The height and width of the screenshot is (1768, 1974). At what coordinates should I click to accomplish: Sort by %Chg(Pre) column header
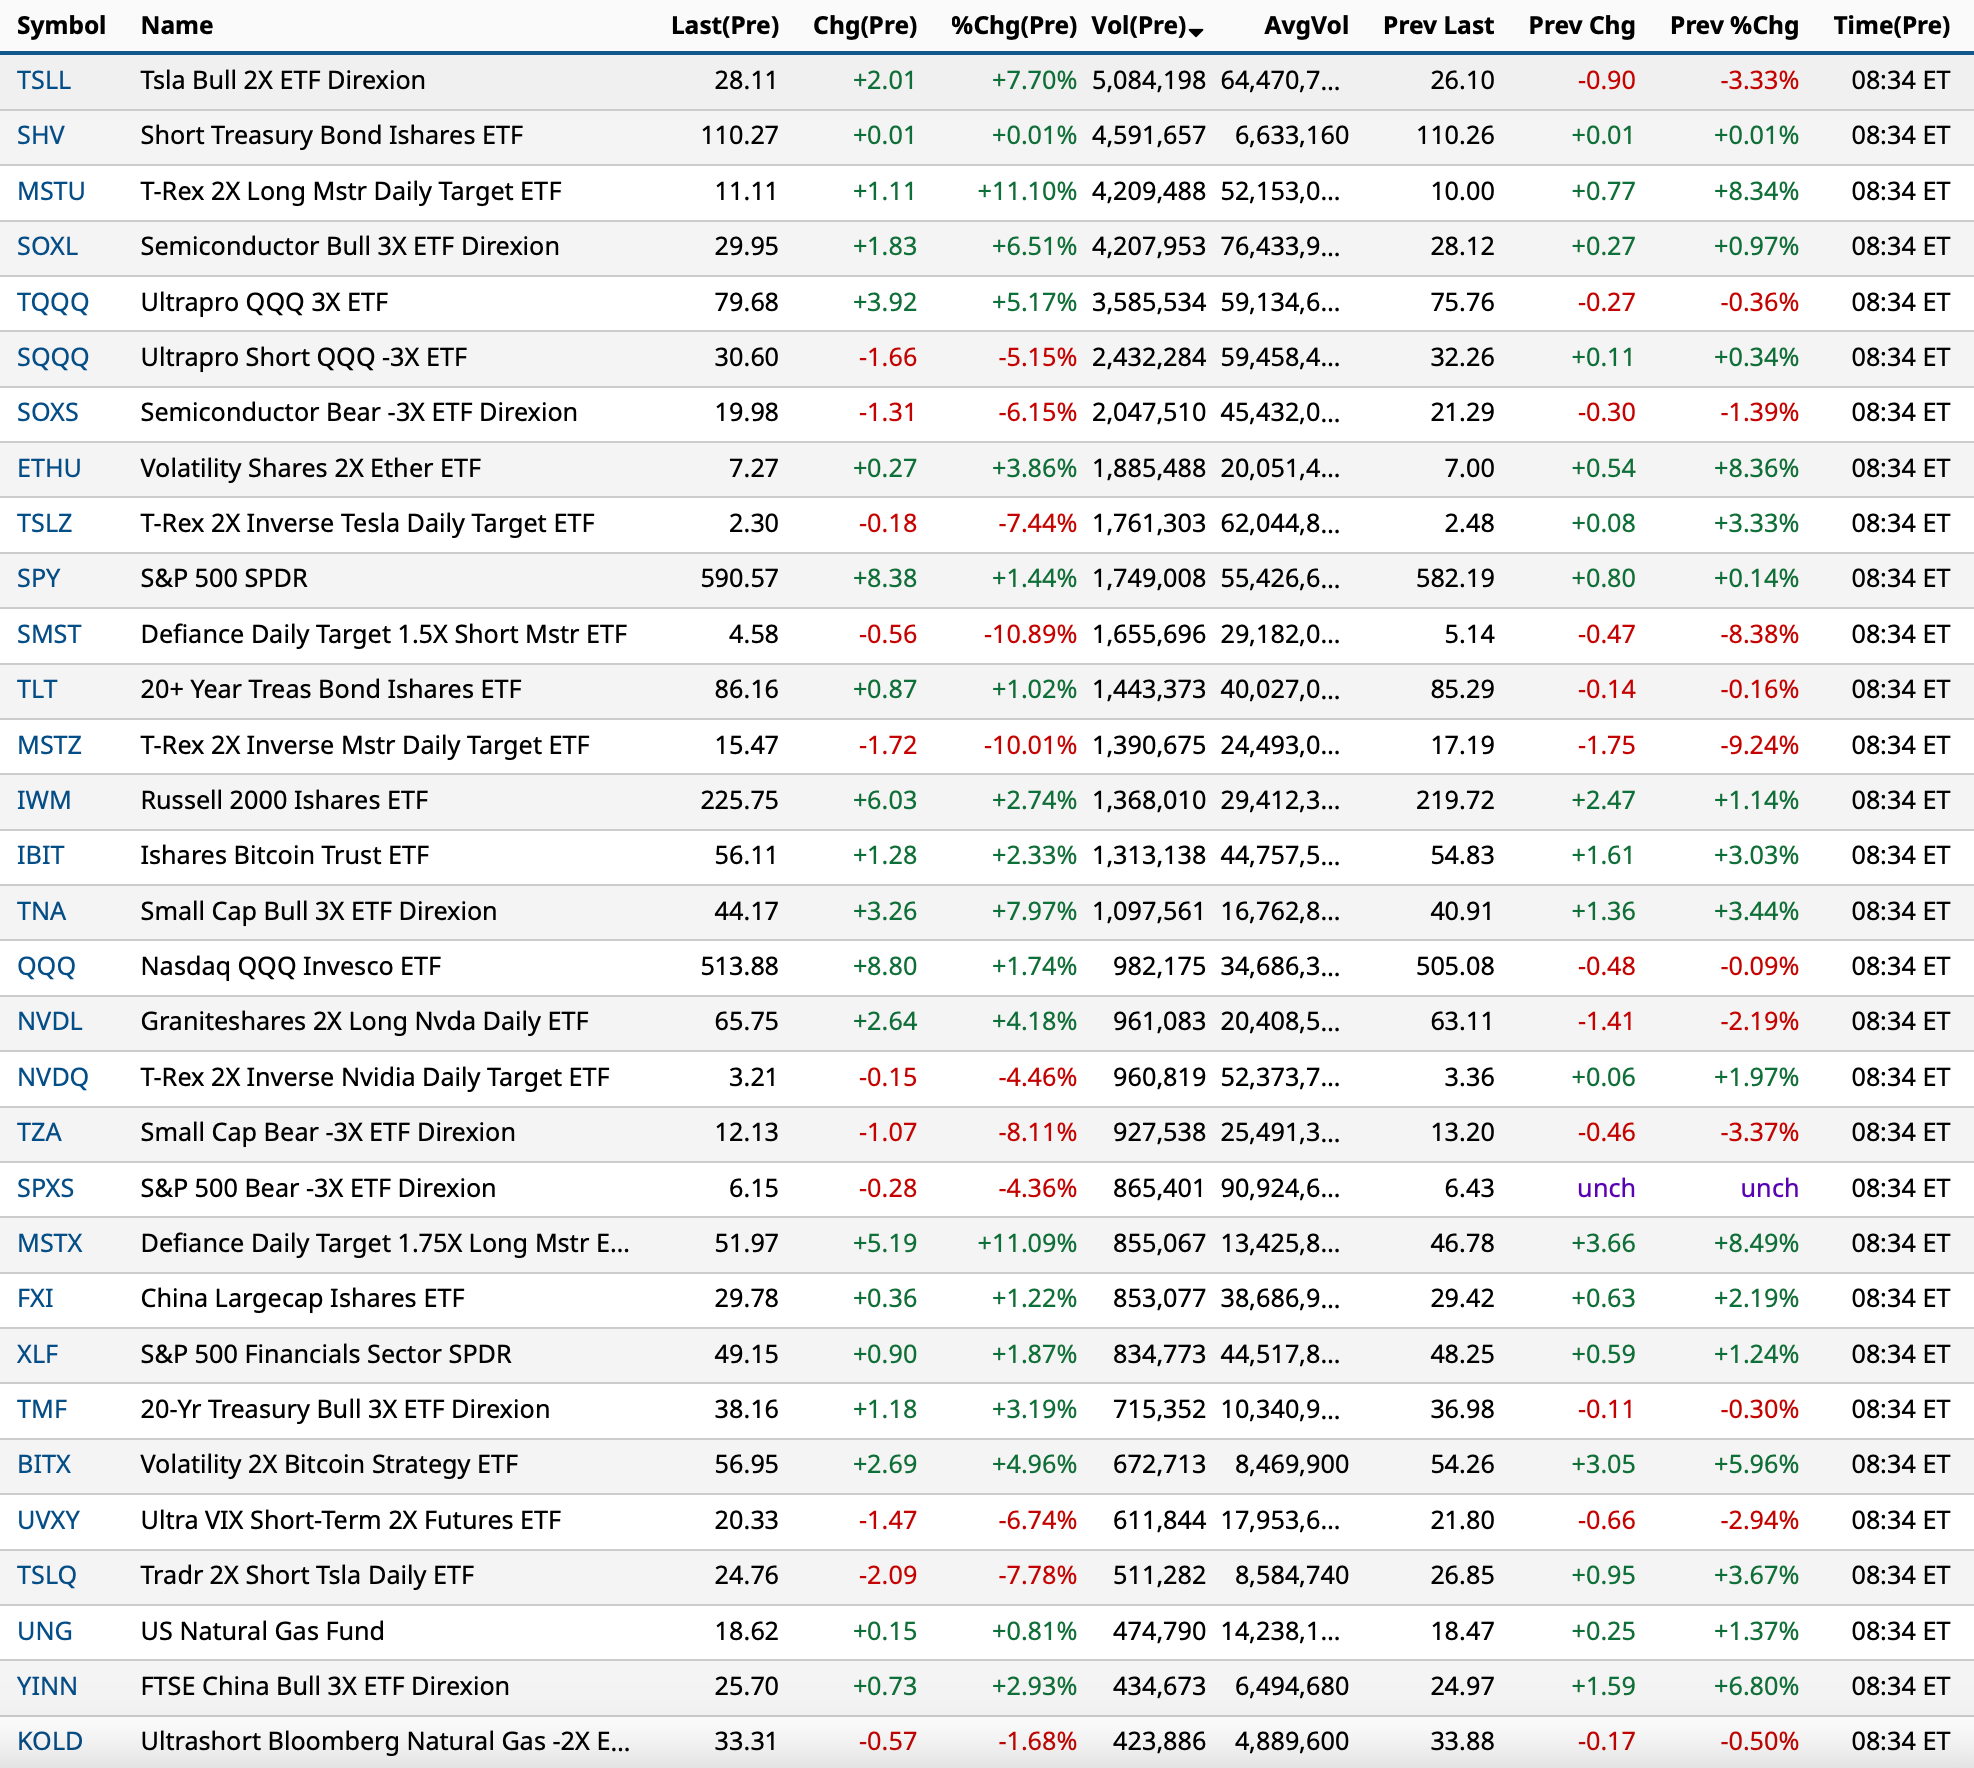pos(1013,26)
